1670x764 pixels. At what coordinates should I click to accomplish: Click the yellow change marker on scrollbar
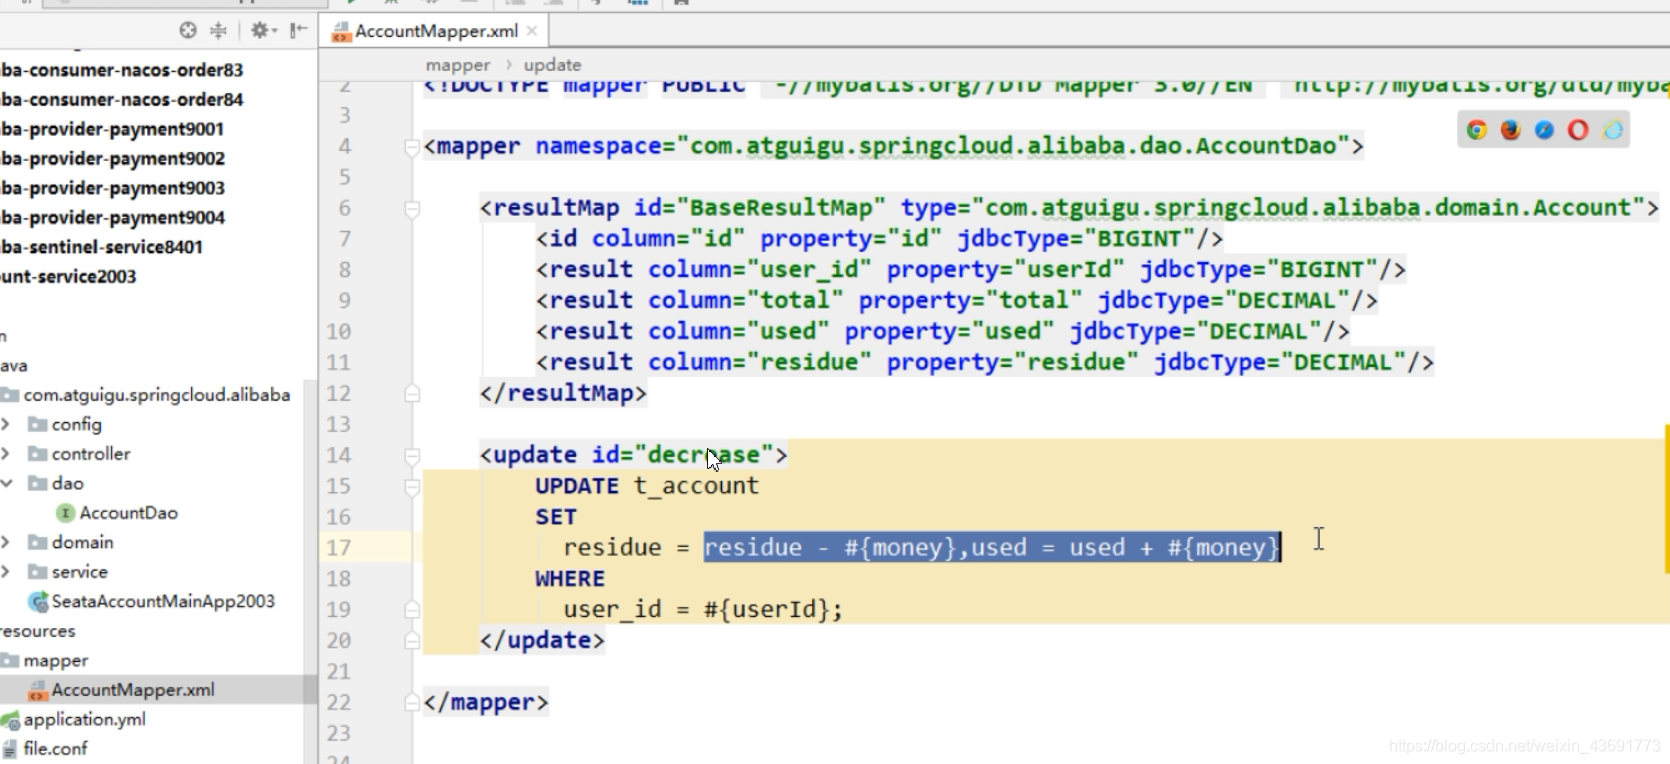click(x=1666, y=499)
